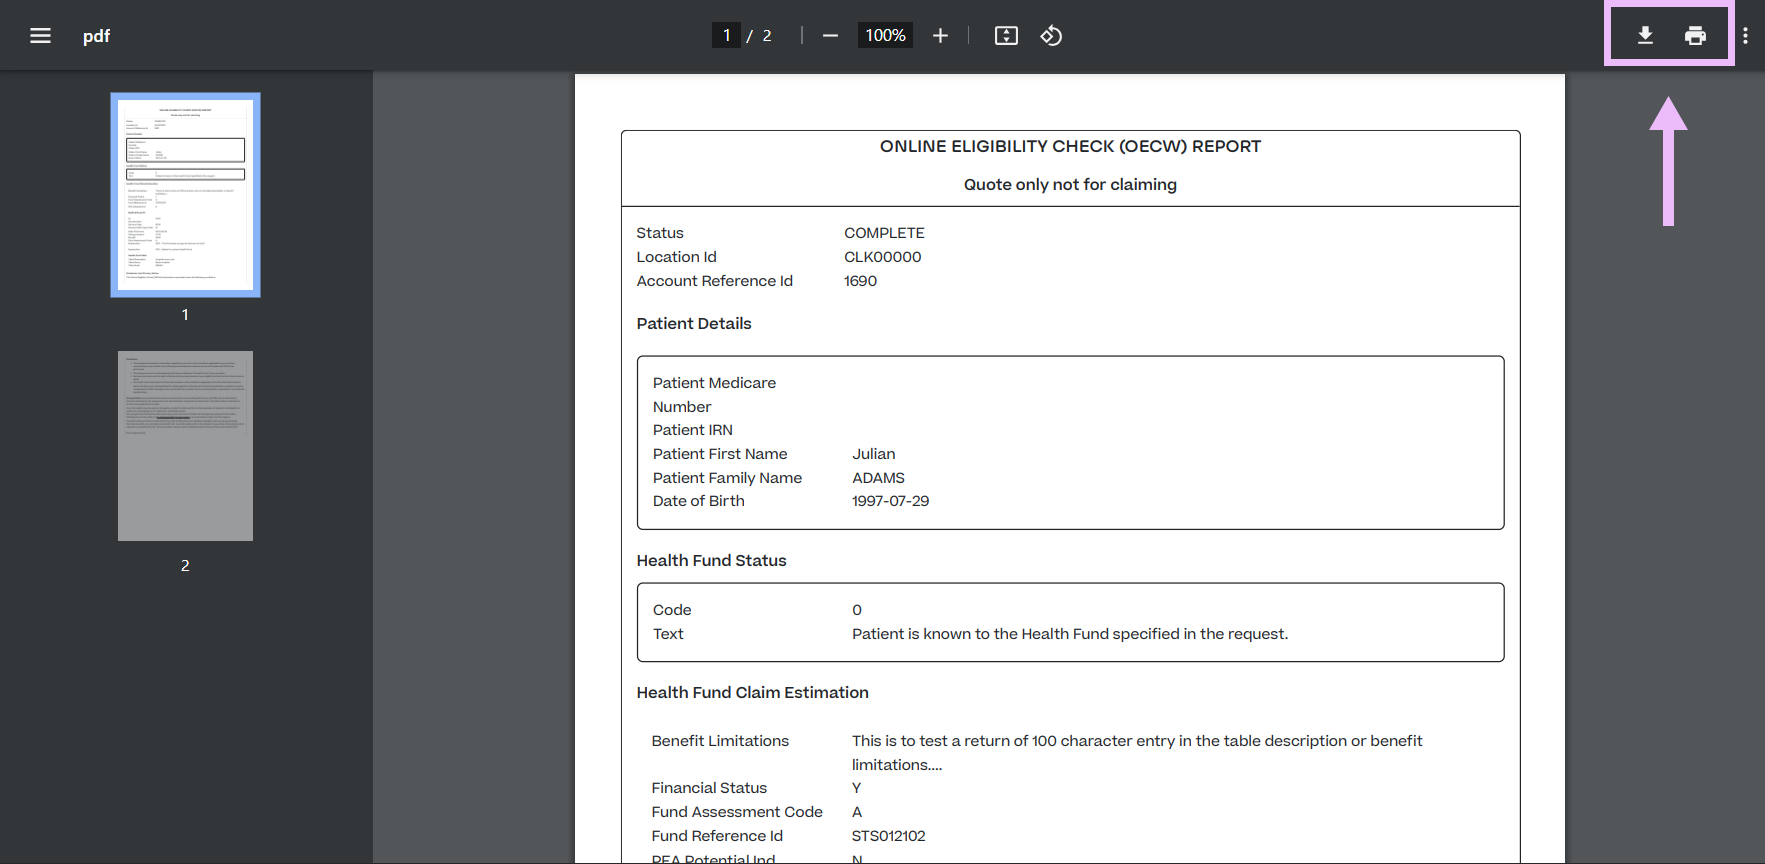Click the Health Fund Claim Estimation heading
Viewport: 1765px width, 864px height.
(752, 692)
